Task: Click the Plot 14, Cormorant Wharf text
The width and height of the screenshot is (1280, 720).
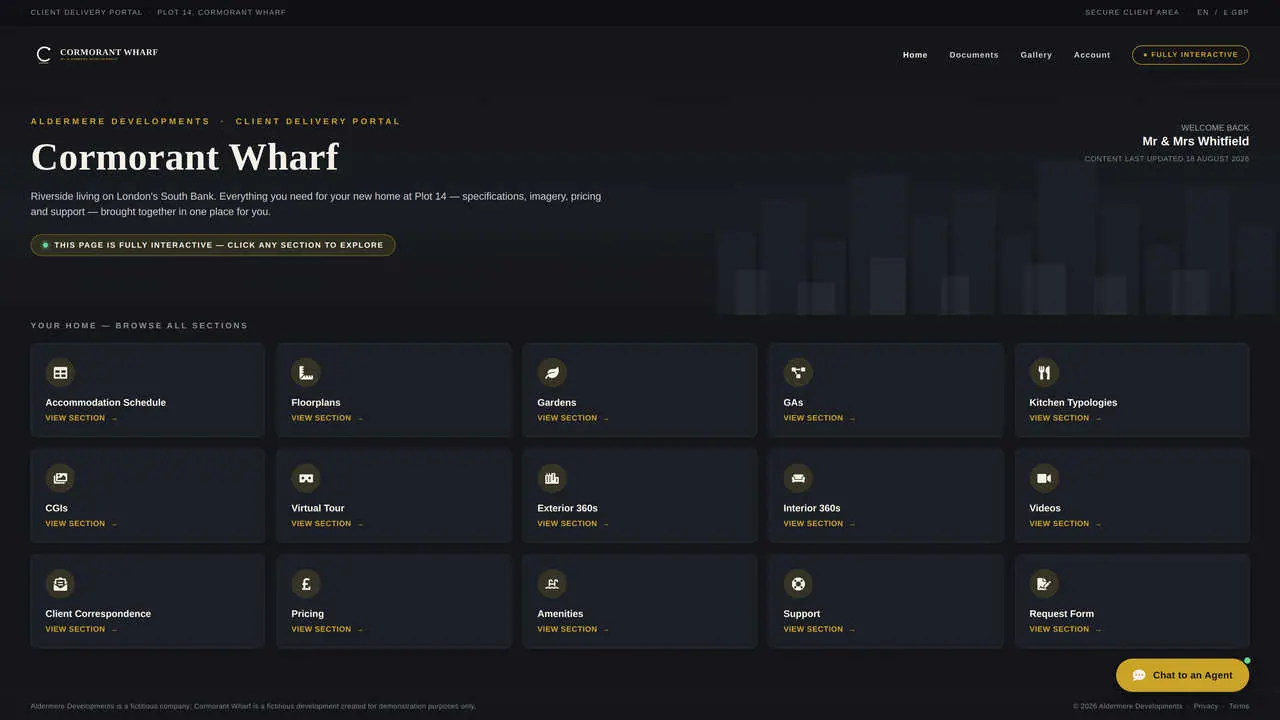Action: point(221,13)
